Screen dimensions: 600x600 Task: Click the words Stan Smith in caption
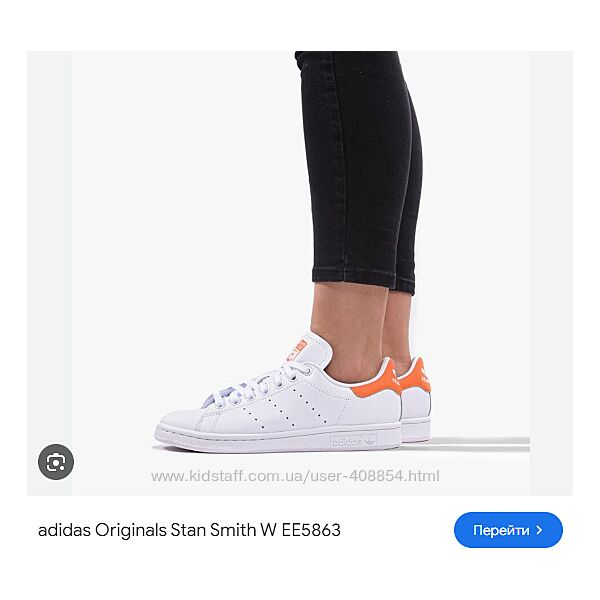[x=213, y=530]
